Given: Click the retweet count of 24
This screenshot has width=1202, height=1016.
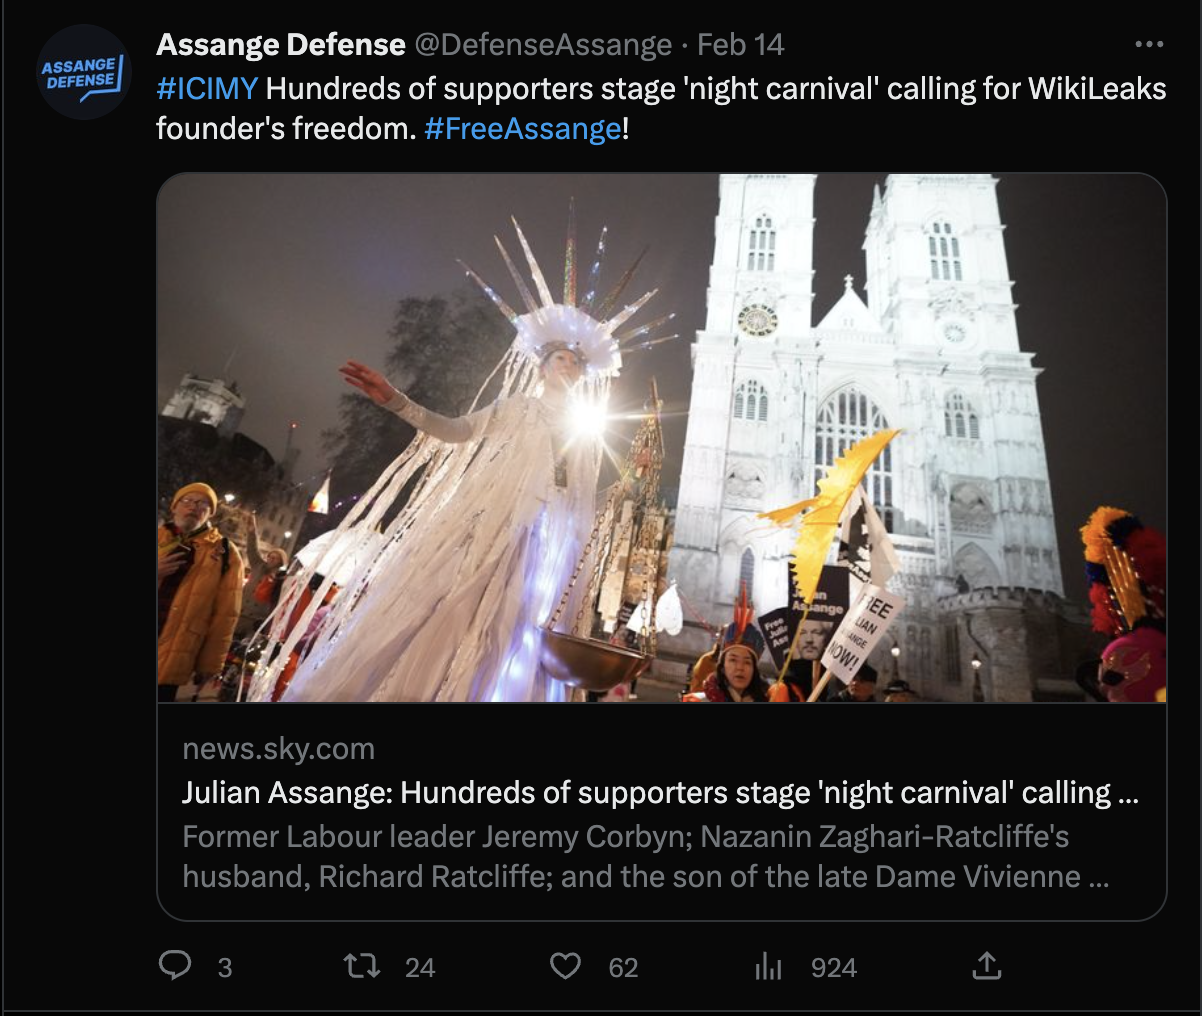Looking at the screenshot, I should click(x=420, y=968).
